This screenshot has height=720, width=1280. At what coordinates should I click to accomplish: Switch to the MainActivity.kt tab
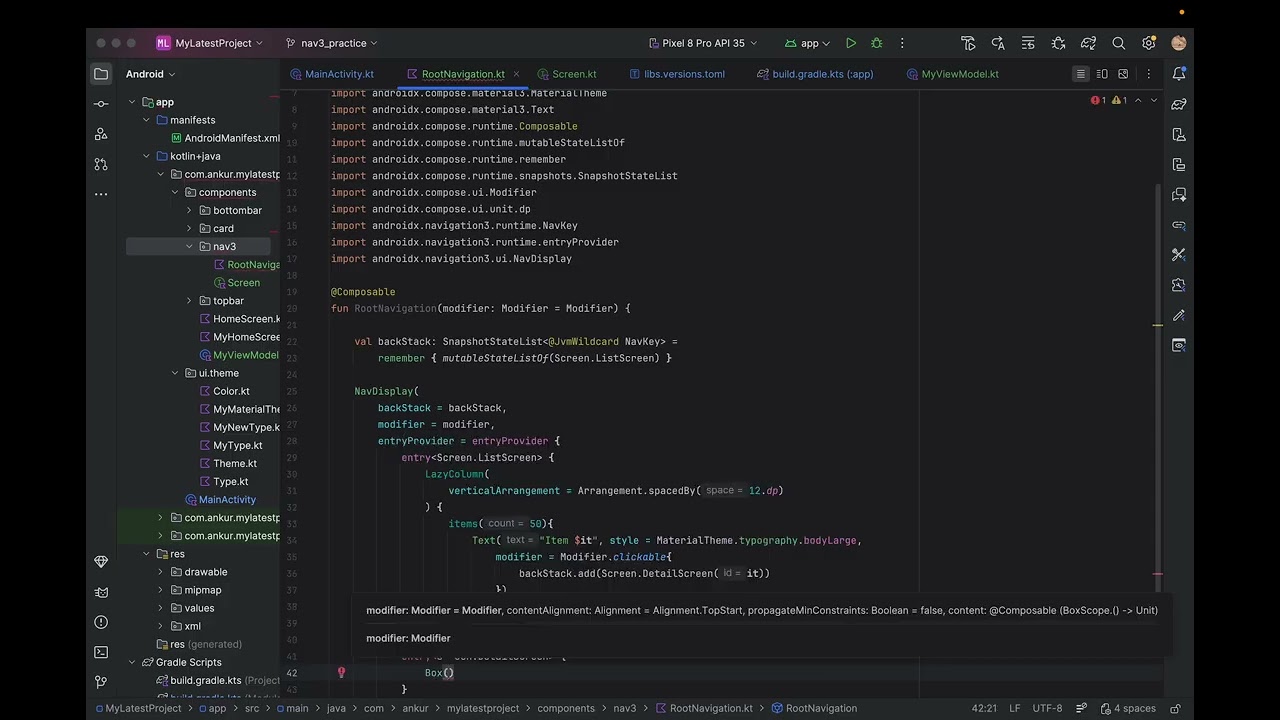pyautogui.click(x=332, y=74)
